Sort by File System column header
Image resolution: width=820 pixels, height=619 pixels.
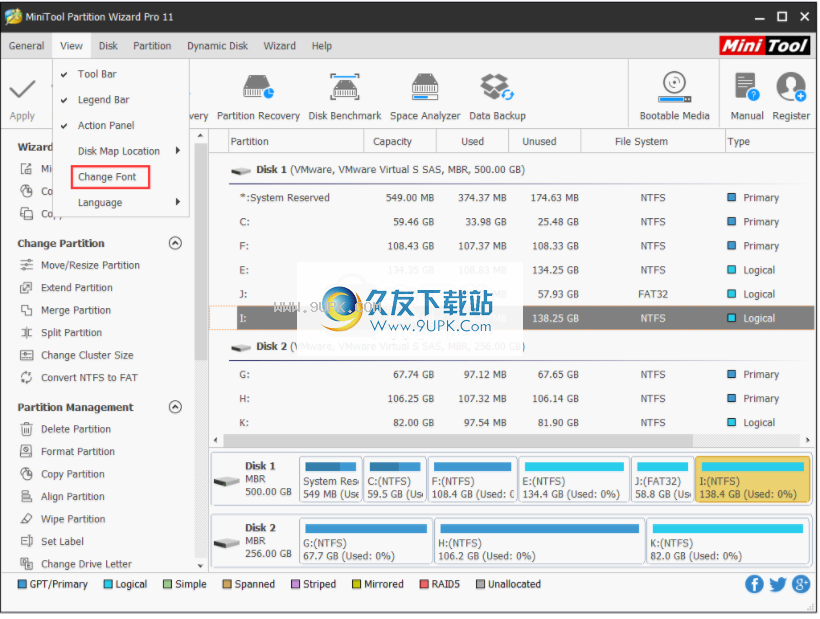(x=653, y=142)
